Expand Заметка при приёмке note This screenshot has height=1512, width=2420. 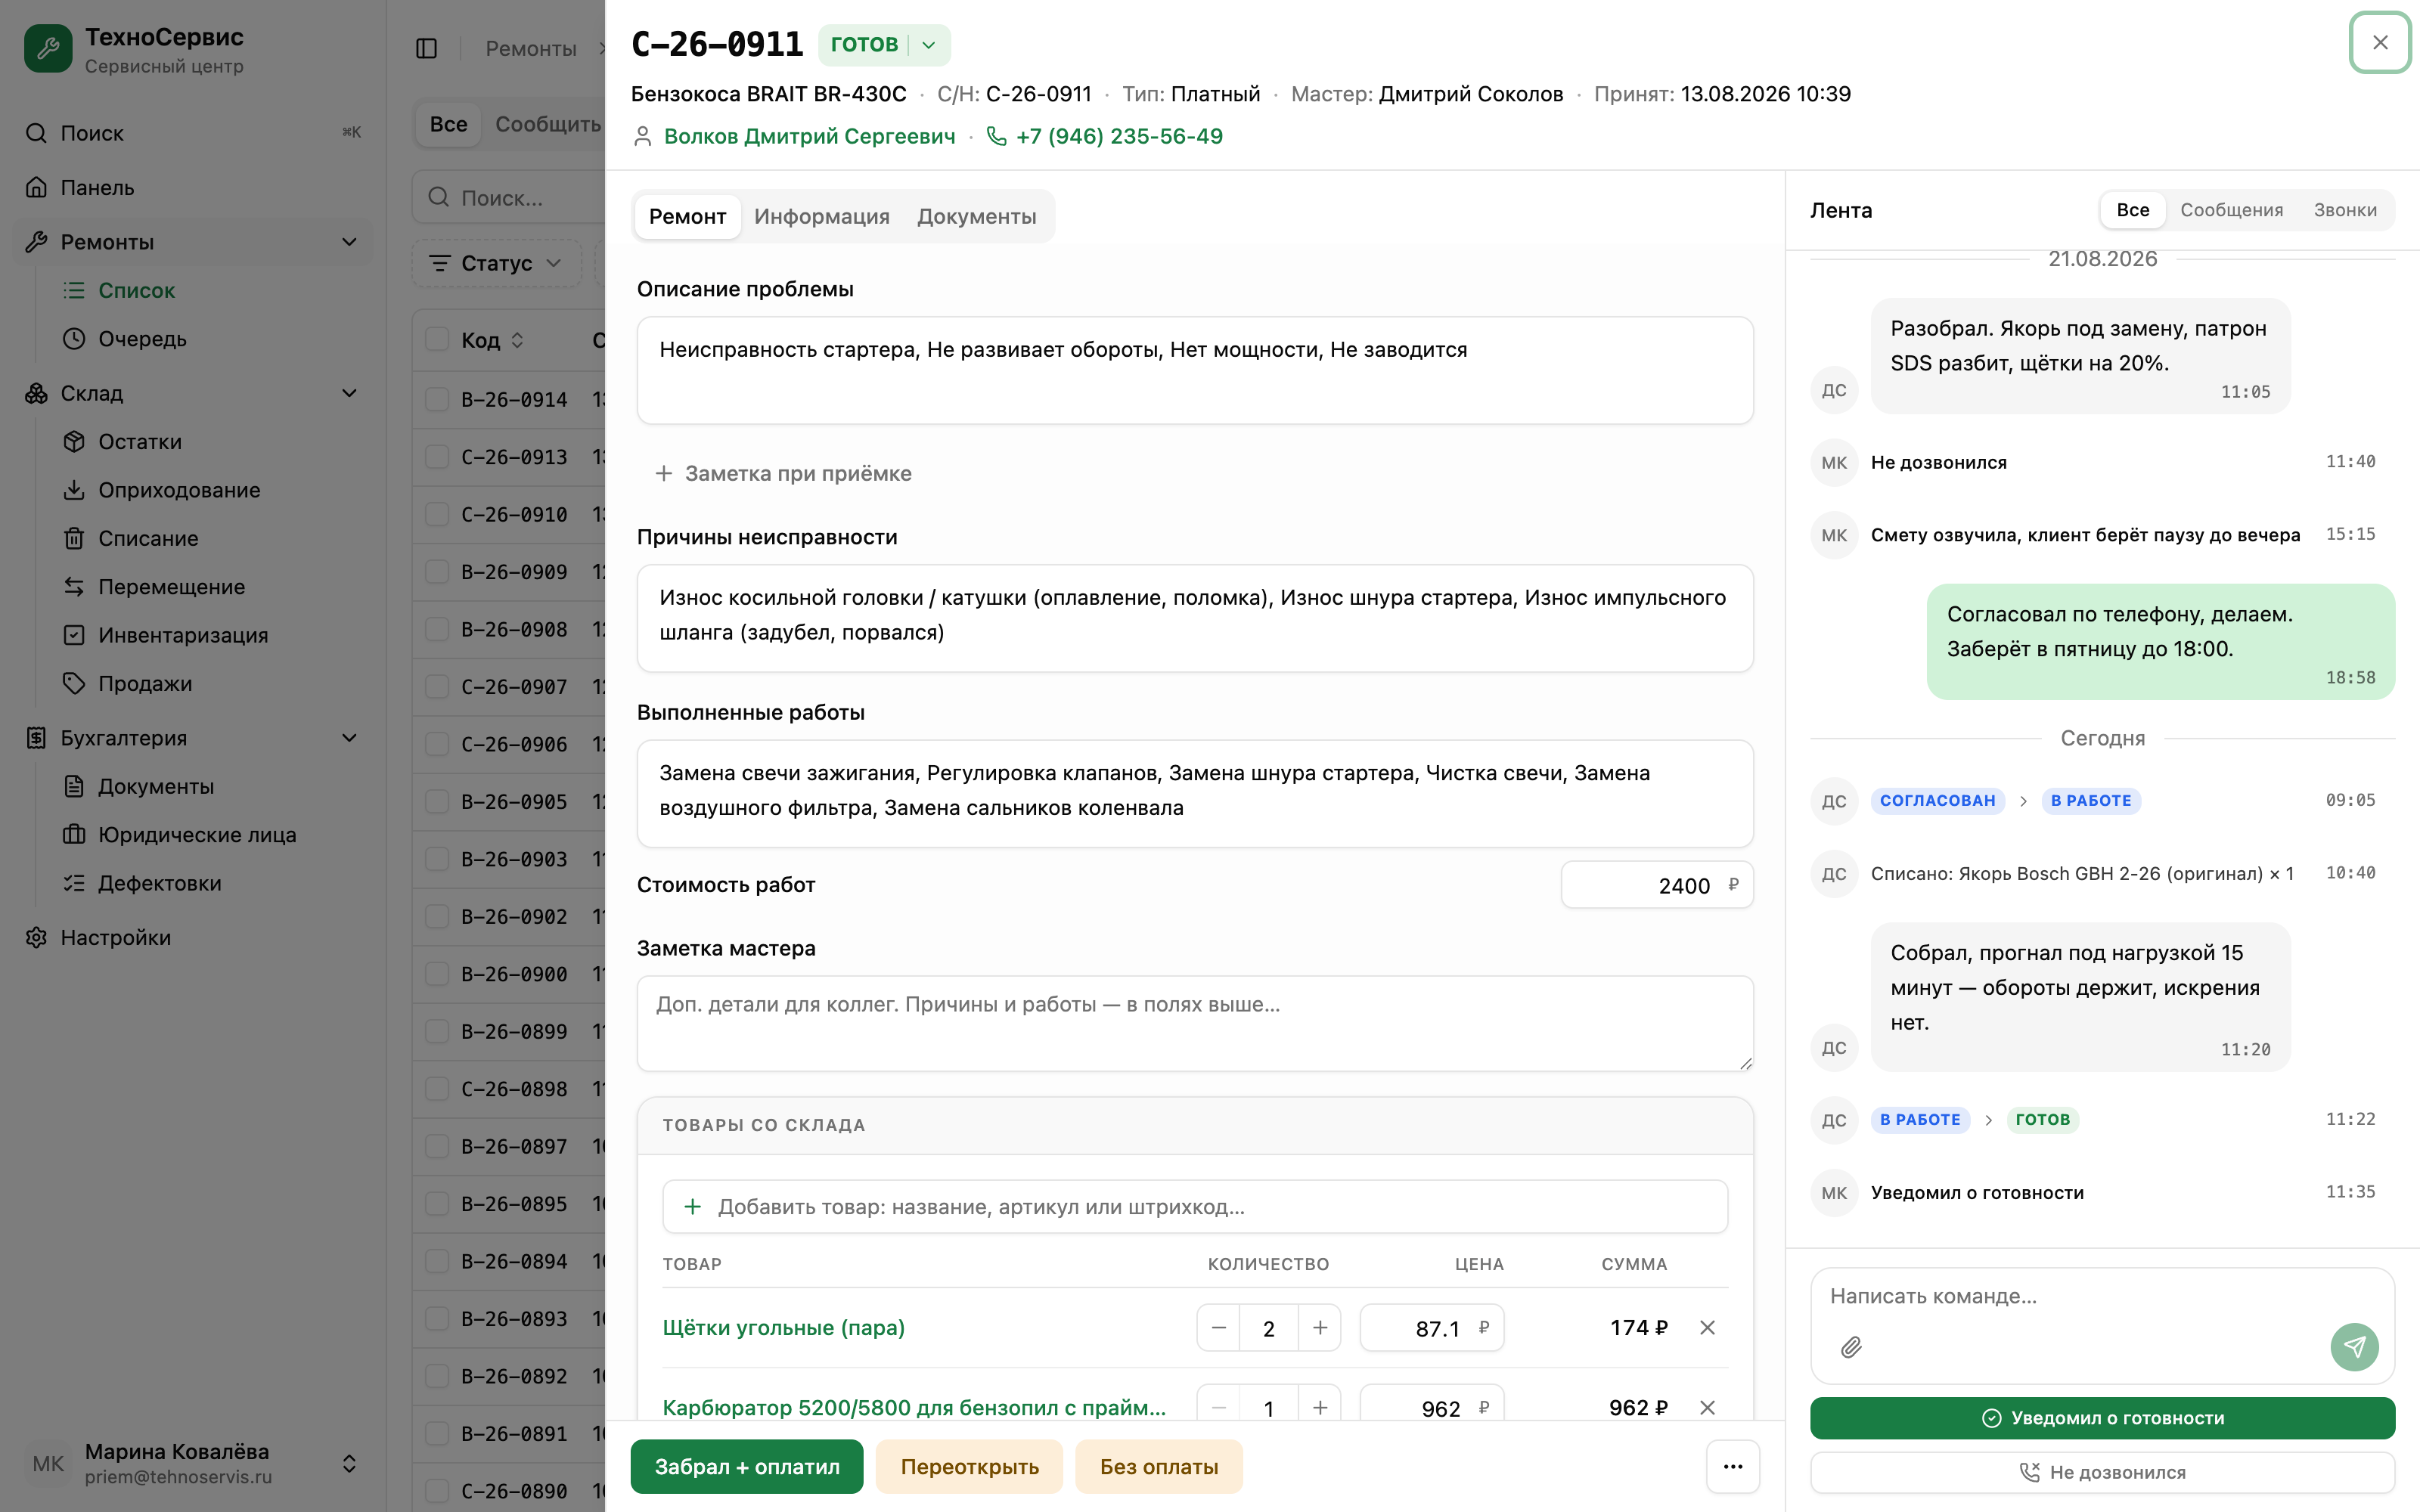coord(783,473)
